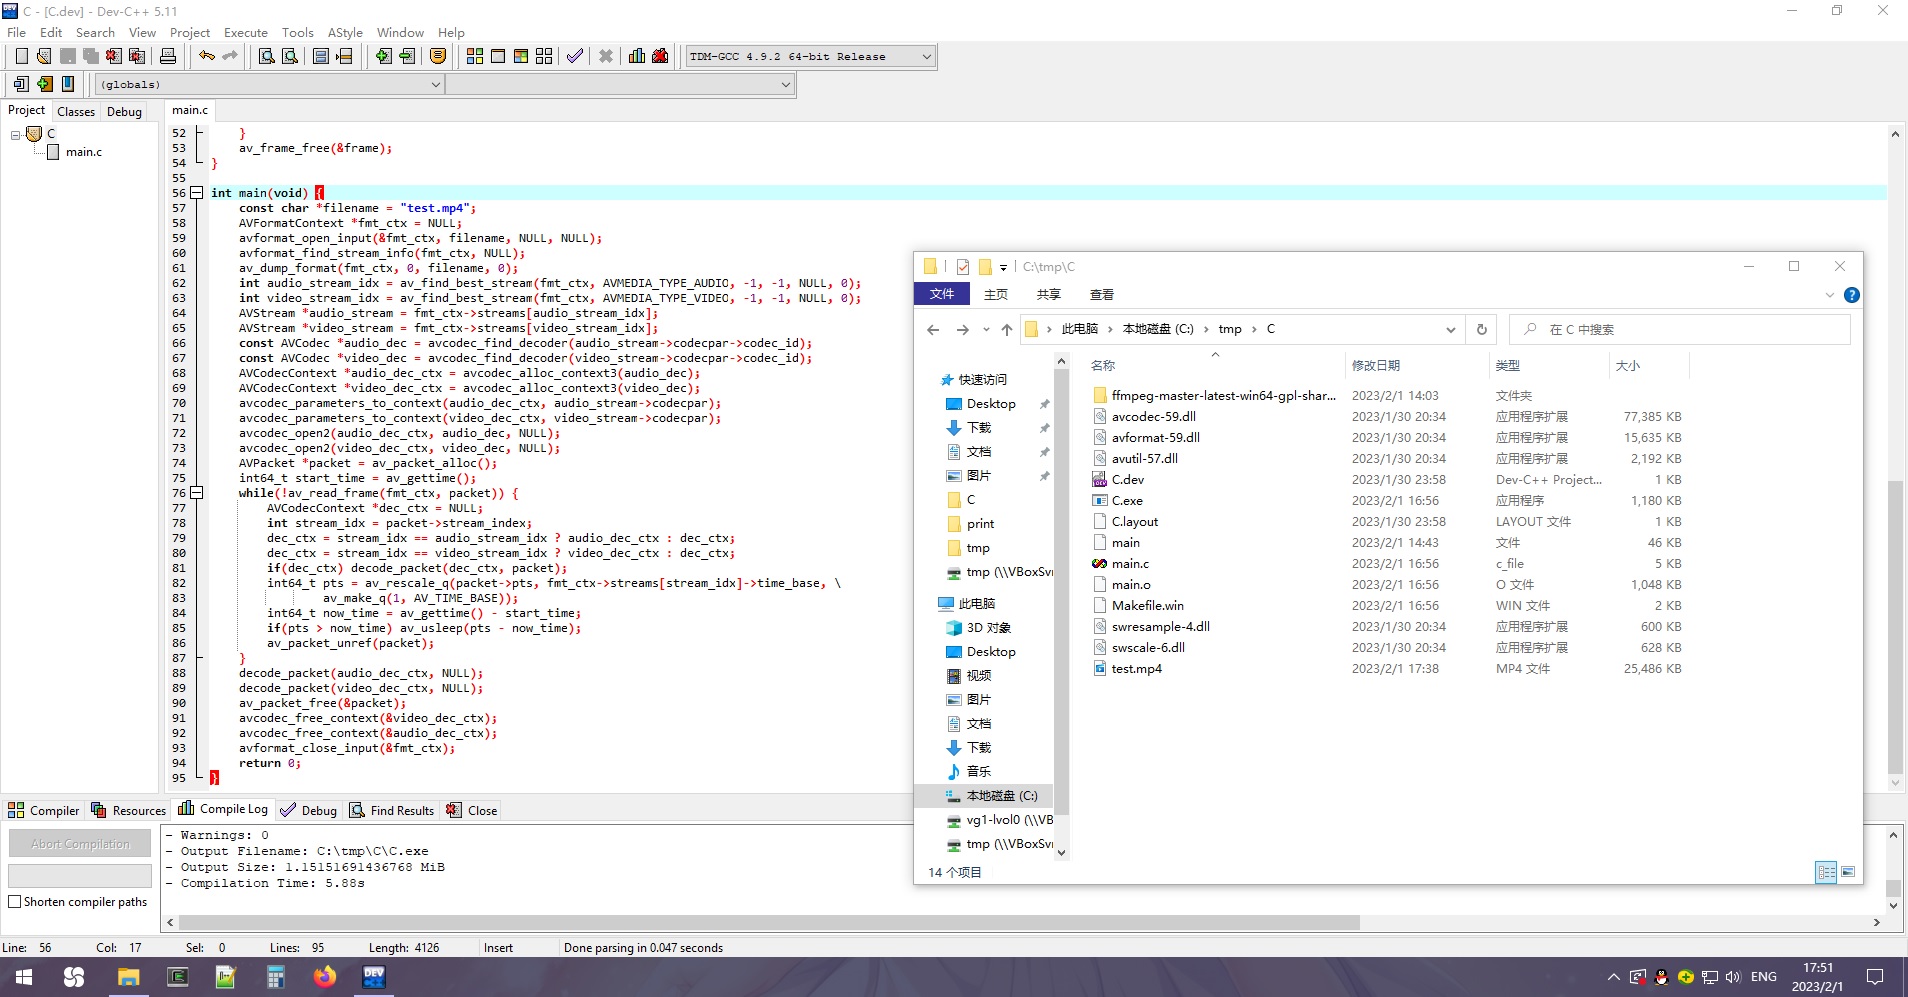The image size is (1908, 997).
Task: Collapse the C project tree node
Action: pos(16,134)
